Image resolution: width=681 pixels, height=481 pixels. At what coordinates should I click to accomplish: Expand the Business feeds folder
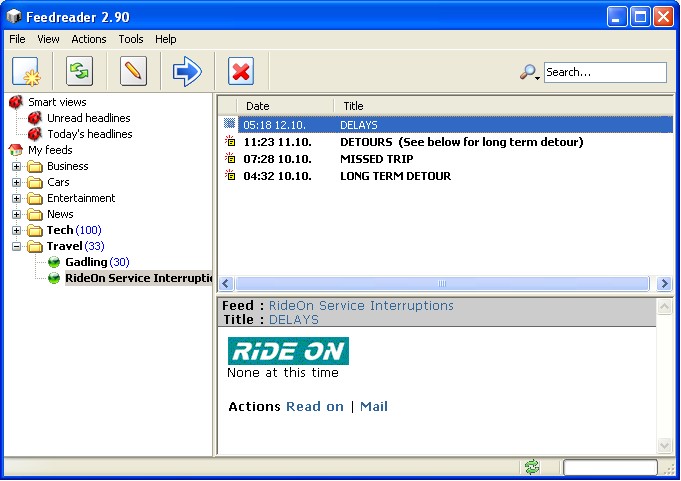click(17, 166)
